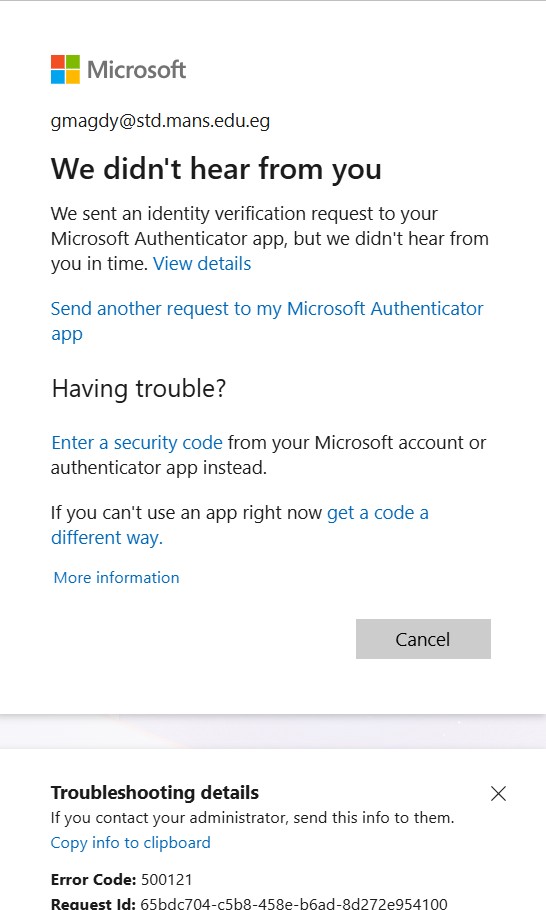Click the identity verification request paragraph
Screen dimensions: 546x910
270,239
